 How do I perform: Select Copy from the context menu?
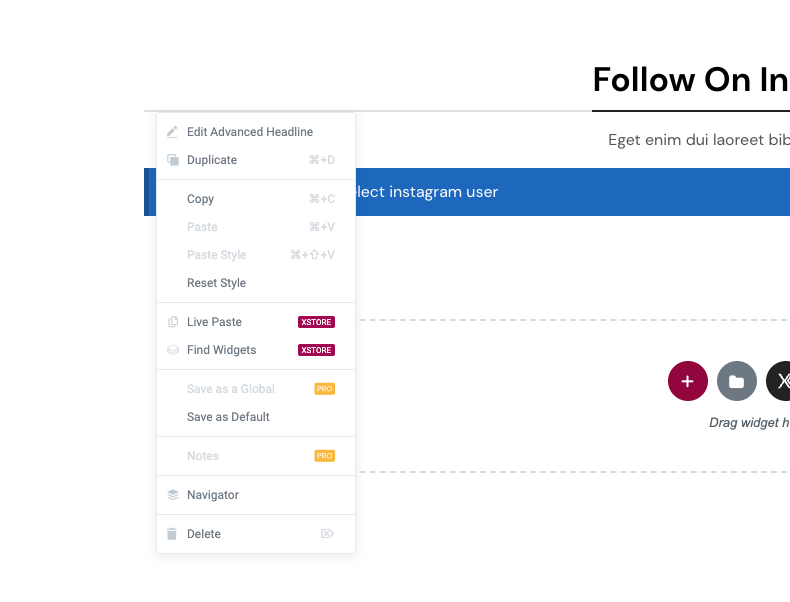click(x=201, y=199)
